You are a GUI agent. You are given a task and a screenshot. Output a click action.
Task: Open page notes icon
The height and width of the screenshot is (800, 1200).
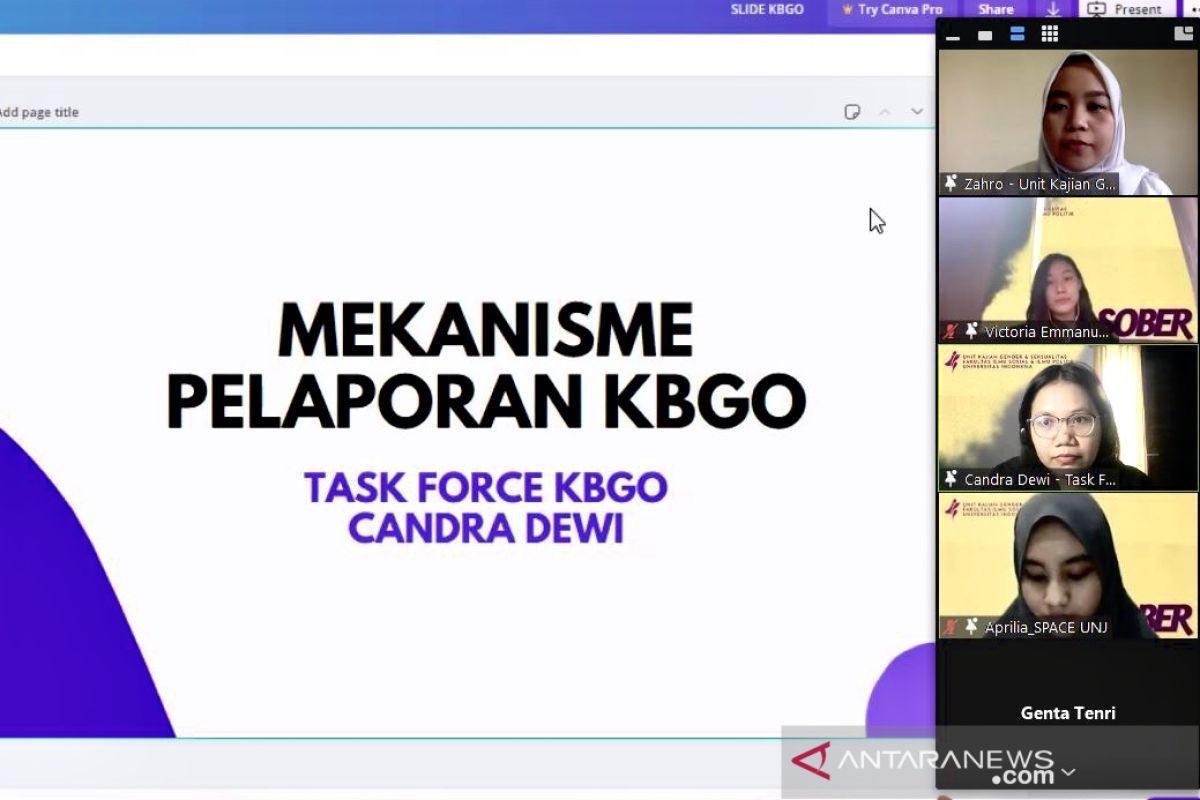click(x=852, y=112)
